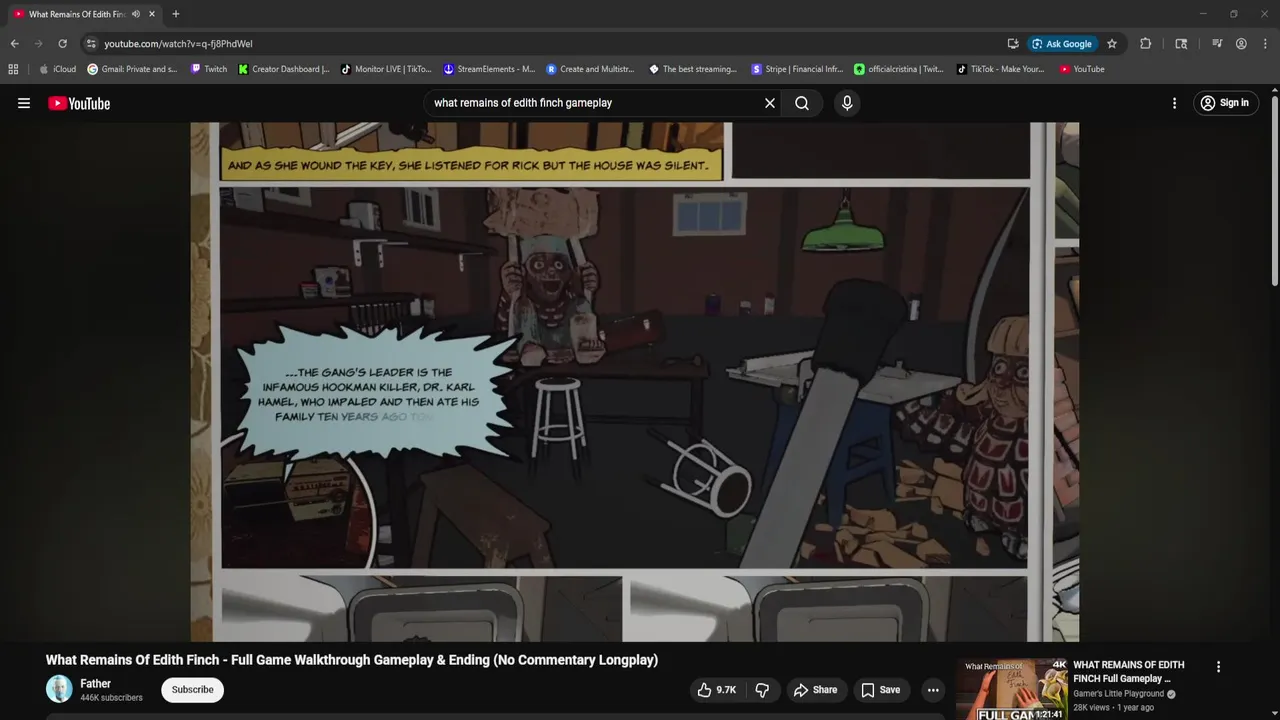
Task: Open the Chrome three-dot menu
Action: [x=1264, y=44]
